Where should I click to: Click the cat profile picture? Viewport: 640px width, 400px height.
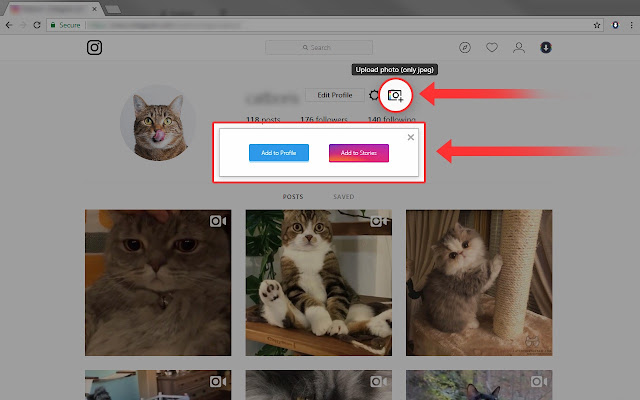click(x=158, y=122)
